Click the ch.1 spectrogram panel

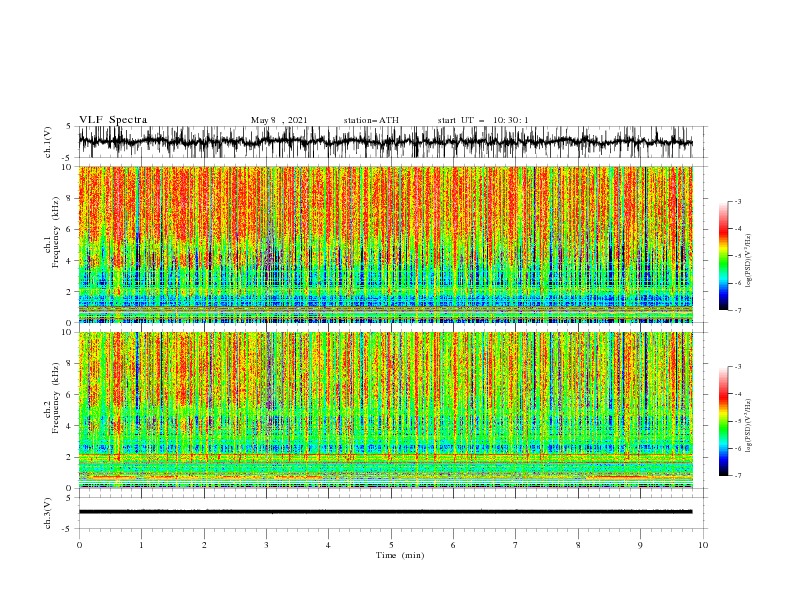click(385, 244)
